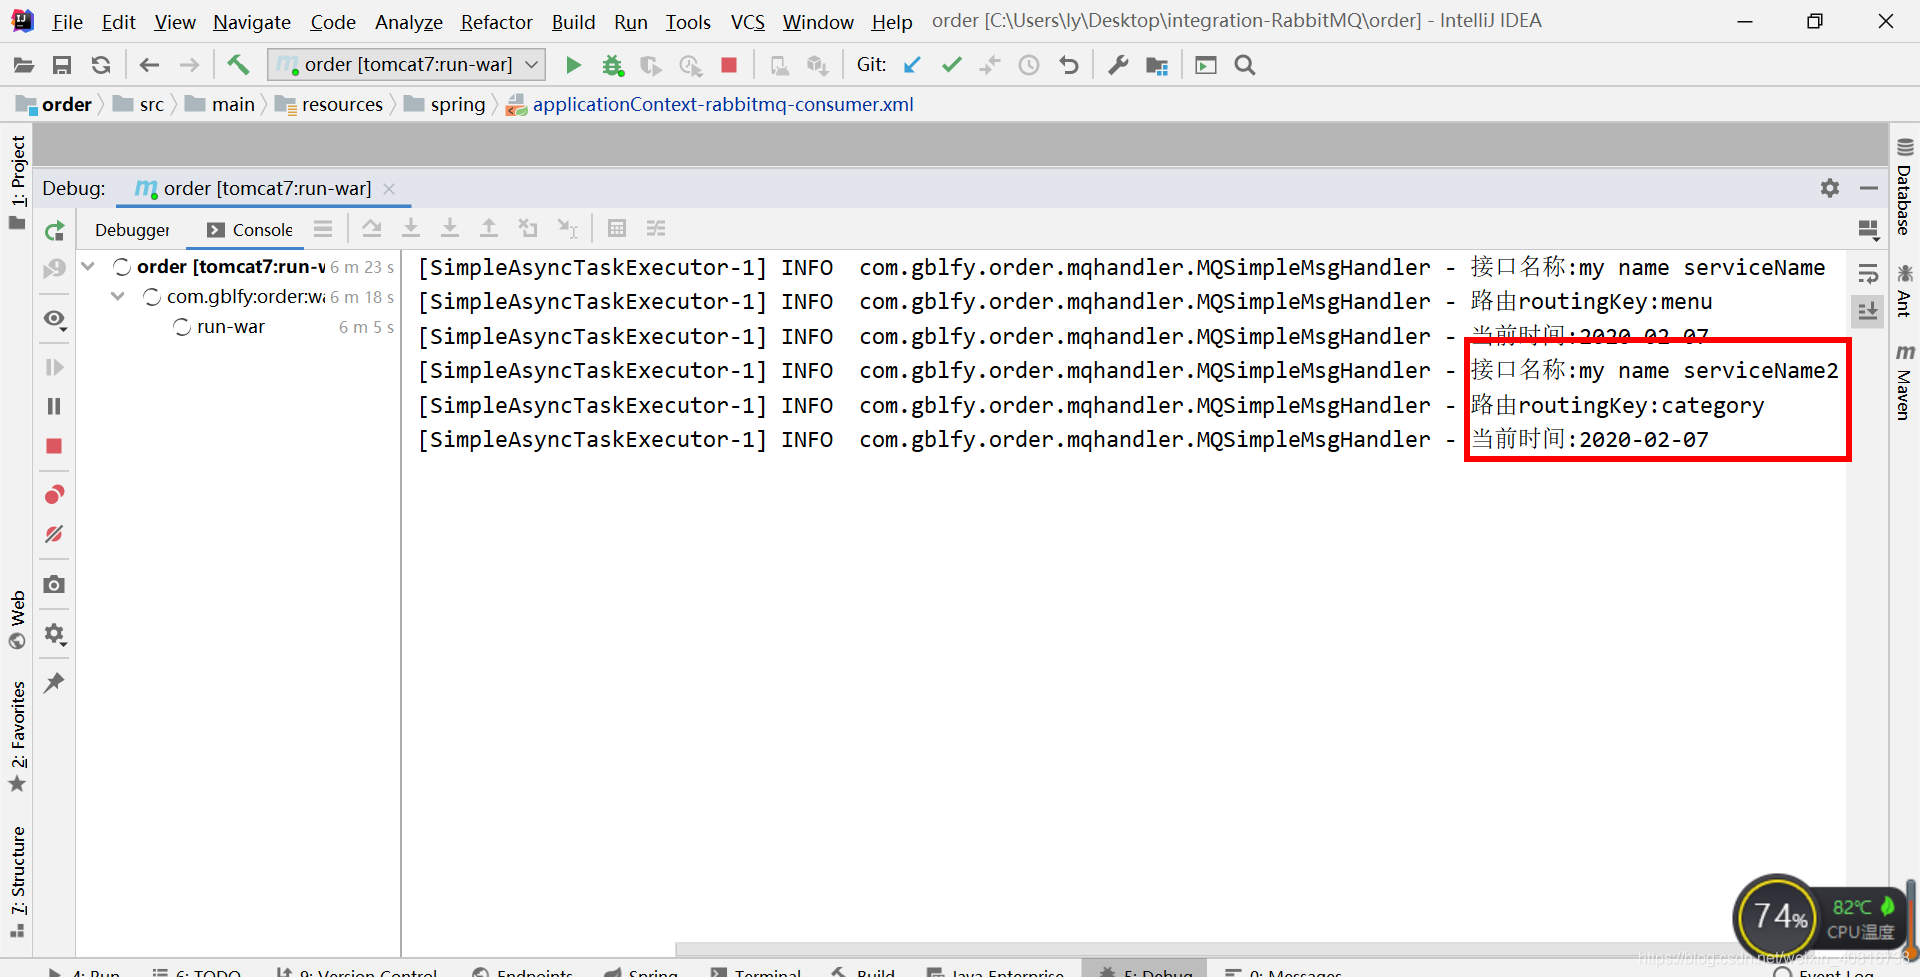Screen dimensions: 1920x977
Task: Pause program in debug sidebar
Action: pyautogui.click(x=54, y=406)
